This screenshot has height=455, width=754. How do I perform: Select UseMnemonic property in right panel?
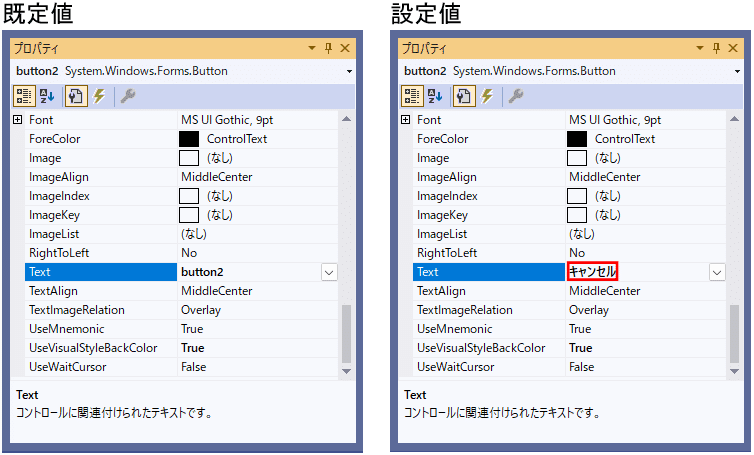(489, 329)
